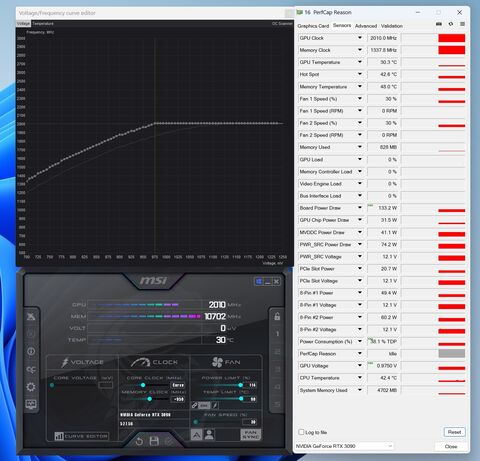Click the Core Clock 'Curve' value field
Screen dimensions: 480x461
coord(178,385)
